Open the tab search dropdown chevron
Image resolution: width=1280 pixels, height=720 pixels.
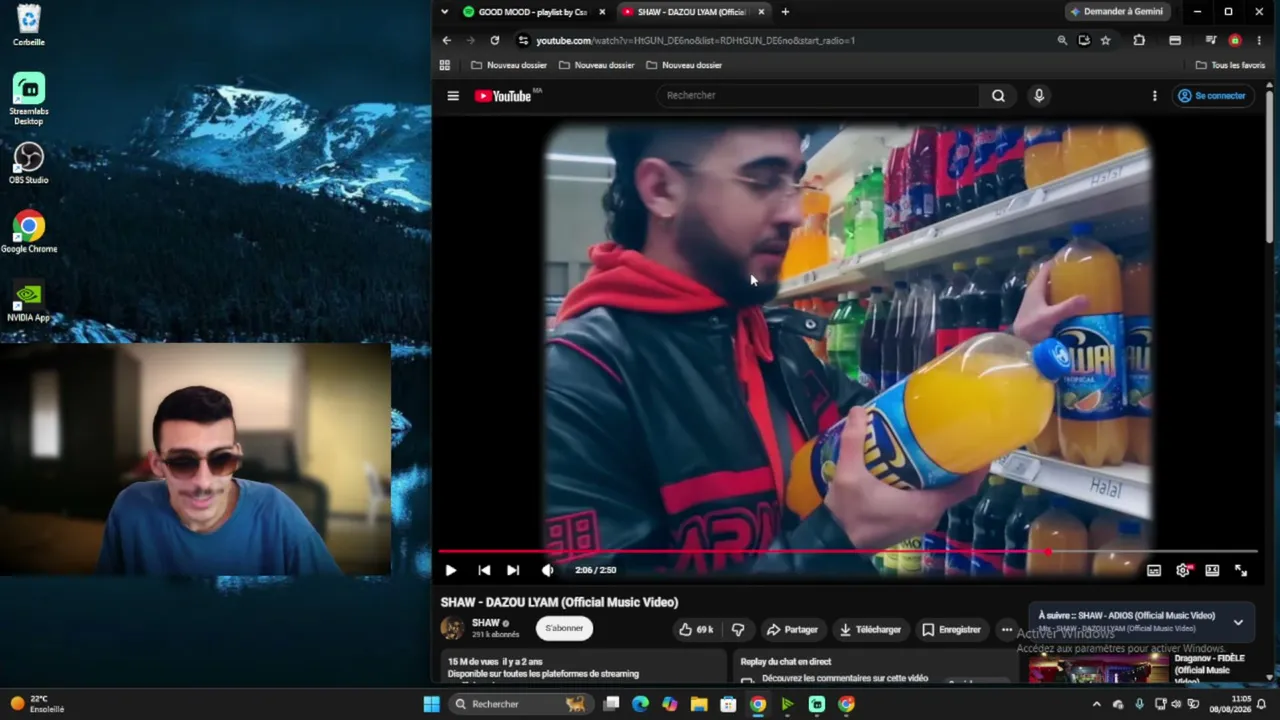(444, 12)
